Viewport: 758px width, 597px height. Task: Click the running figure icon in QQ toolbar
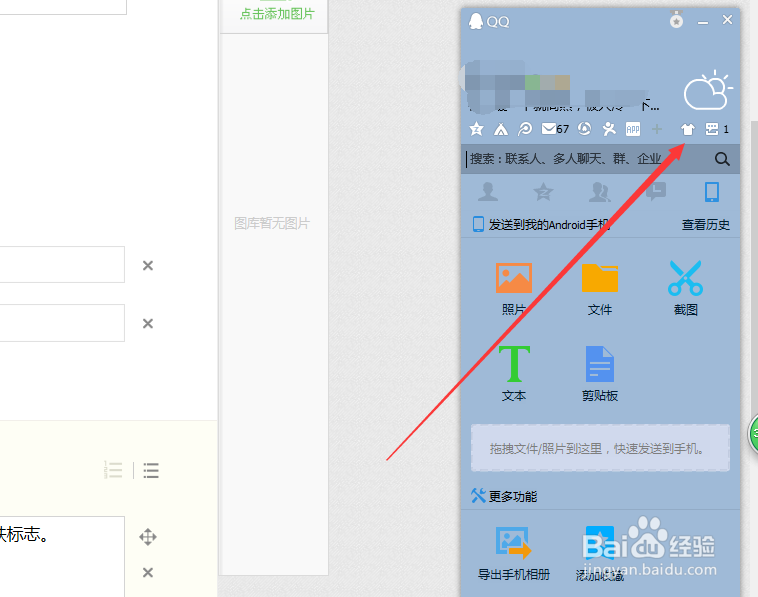[x=609, y=129]
